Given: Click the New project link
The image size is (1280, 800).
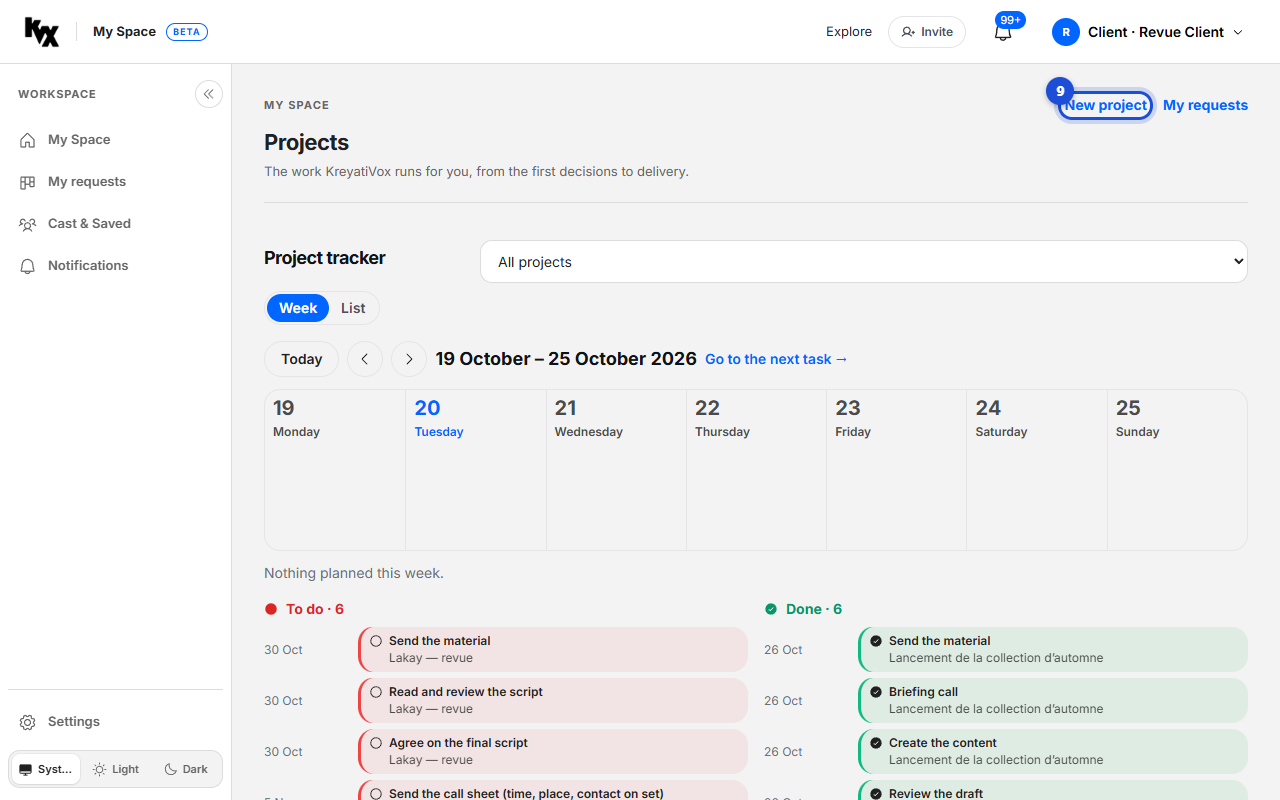Looking at the screenshot, I should point(1106,105).
